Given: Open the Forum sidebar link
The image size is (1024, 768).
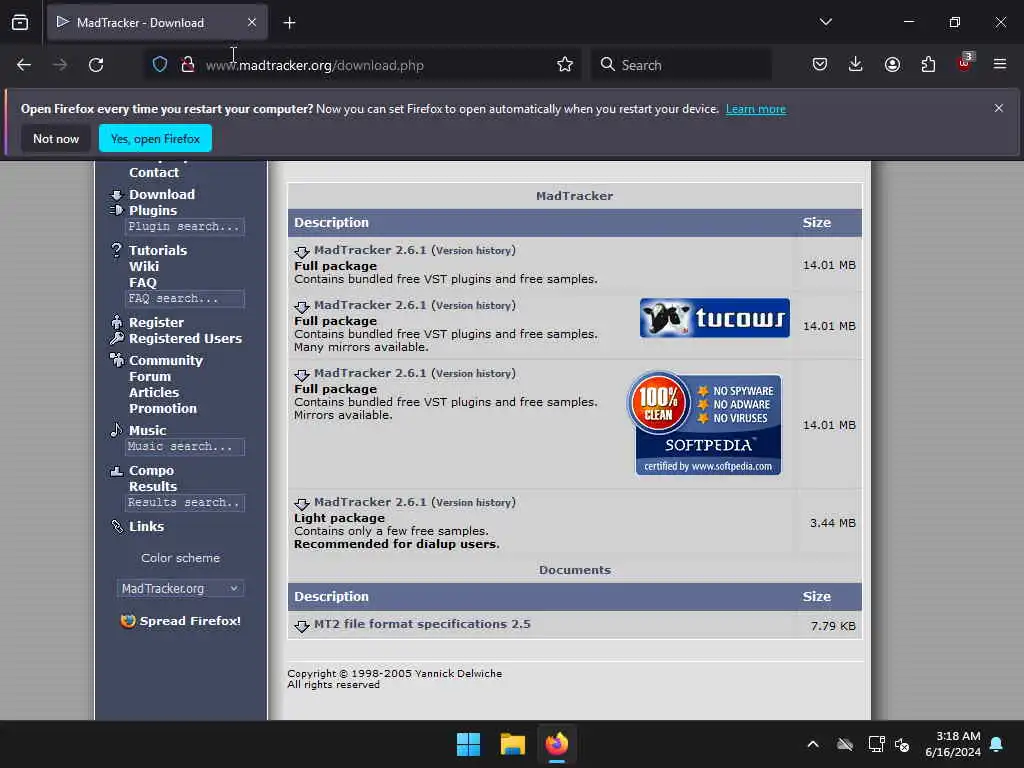Looking at the screenshot, I should pos(150,376).
